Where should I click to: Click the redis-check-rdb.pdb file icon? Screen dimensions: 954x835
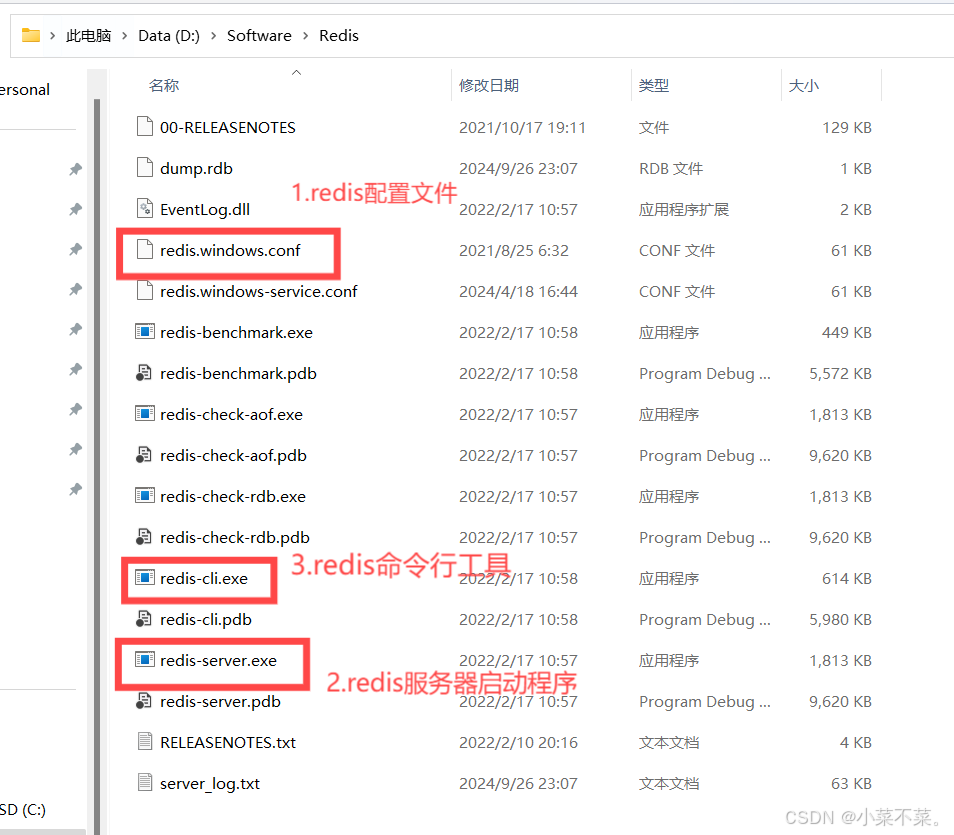[144, 537]
